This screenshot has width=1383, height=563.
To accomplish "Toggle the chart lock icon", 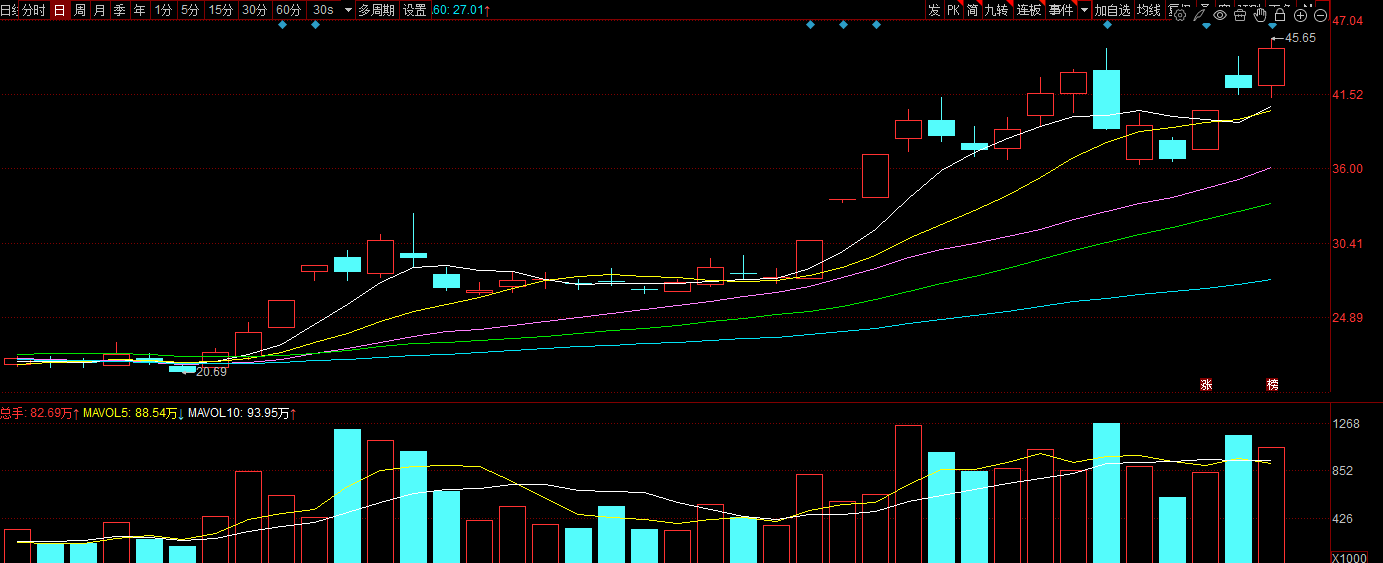I will tap(1280, 15).
